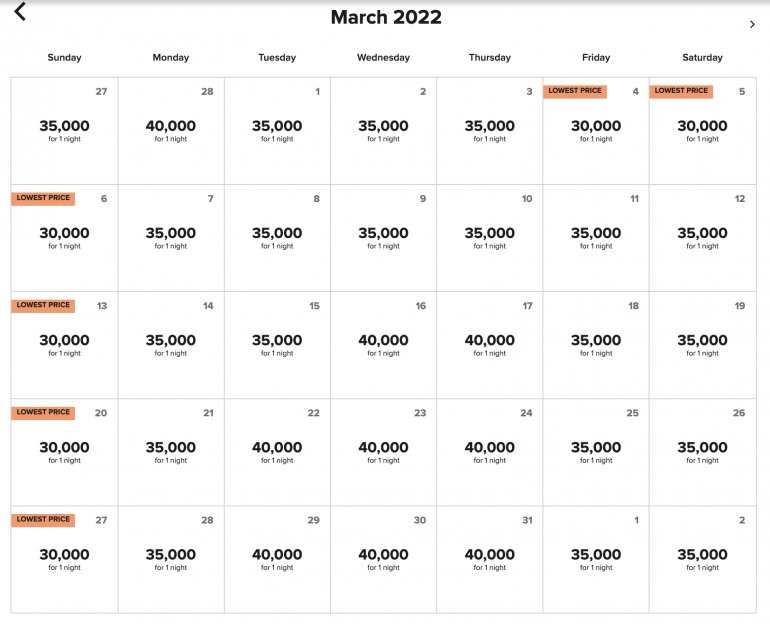Pick Monday March 14 cell
Viewport: 770px width, 624px height.
171,345
